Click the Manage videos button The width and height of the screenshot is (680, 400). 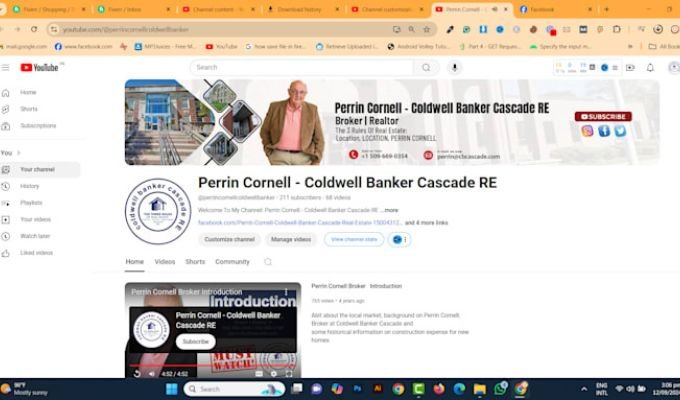291,239
